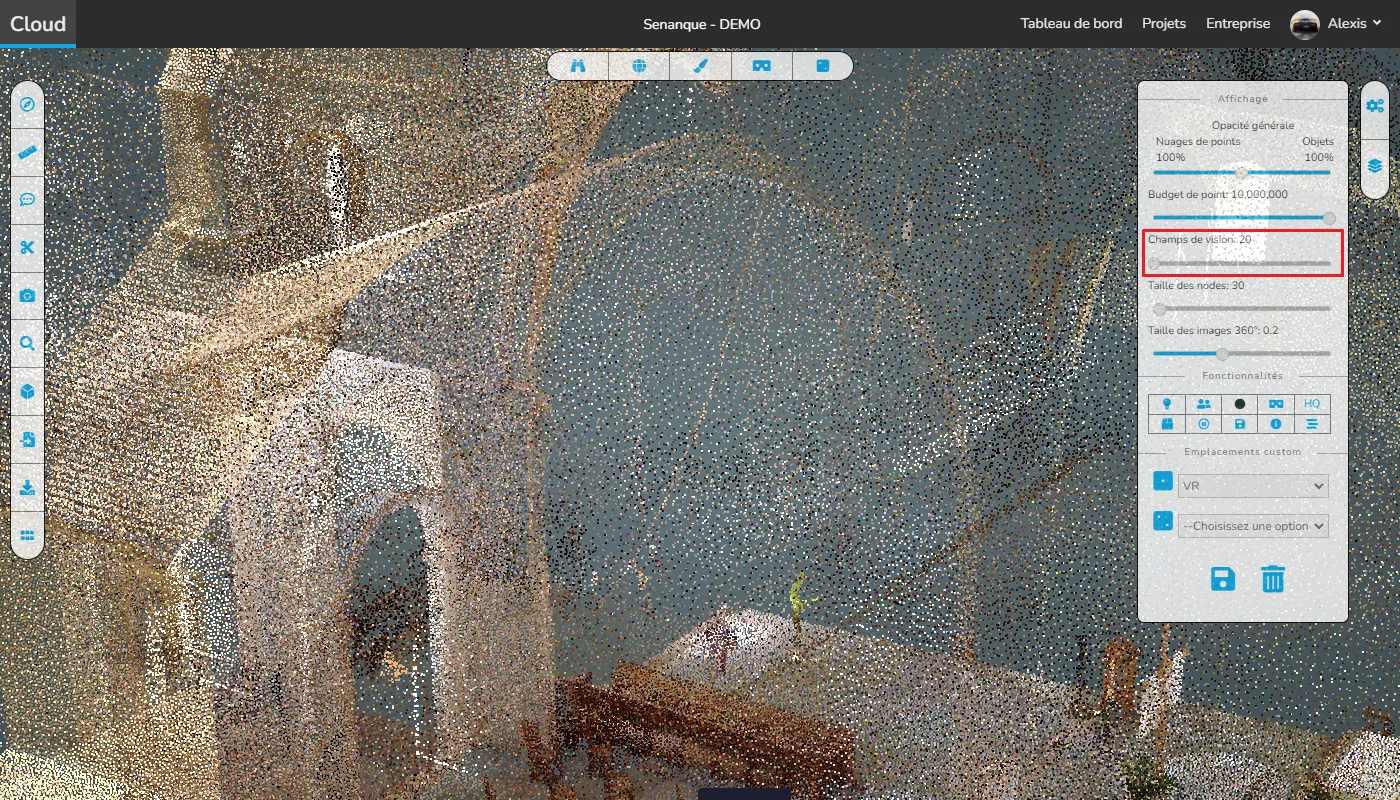Adjust the Budget de point slider

tap(1242, 217)
